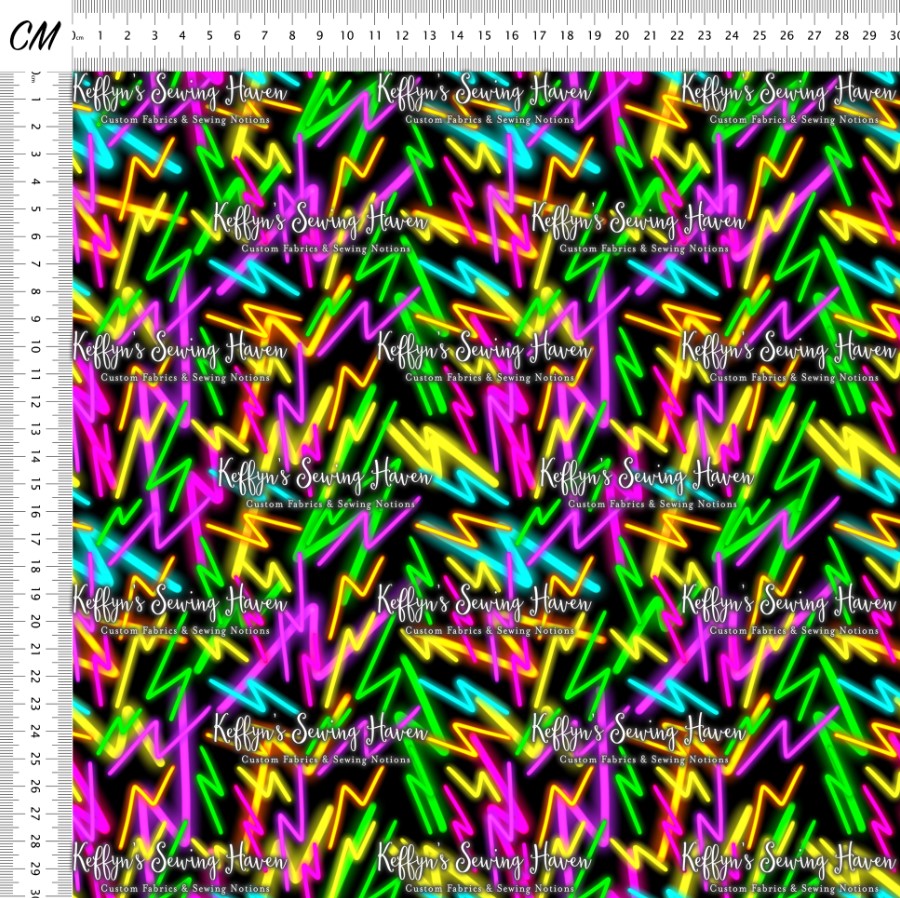Click the 25 mark on the left ruler
The height and width of the screenshot is (898, 900).
[36, 759]
